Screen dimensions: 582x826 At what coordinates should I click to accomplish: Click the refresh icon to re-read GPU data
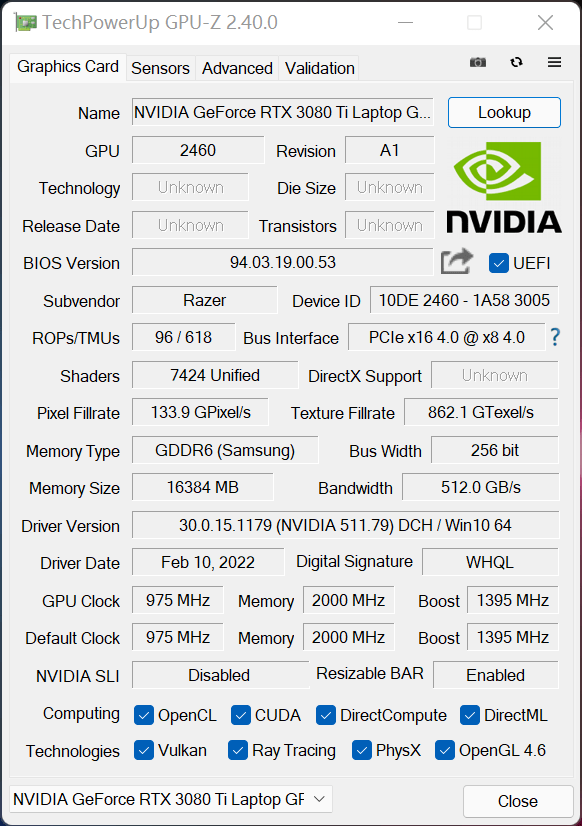point(516,62)
